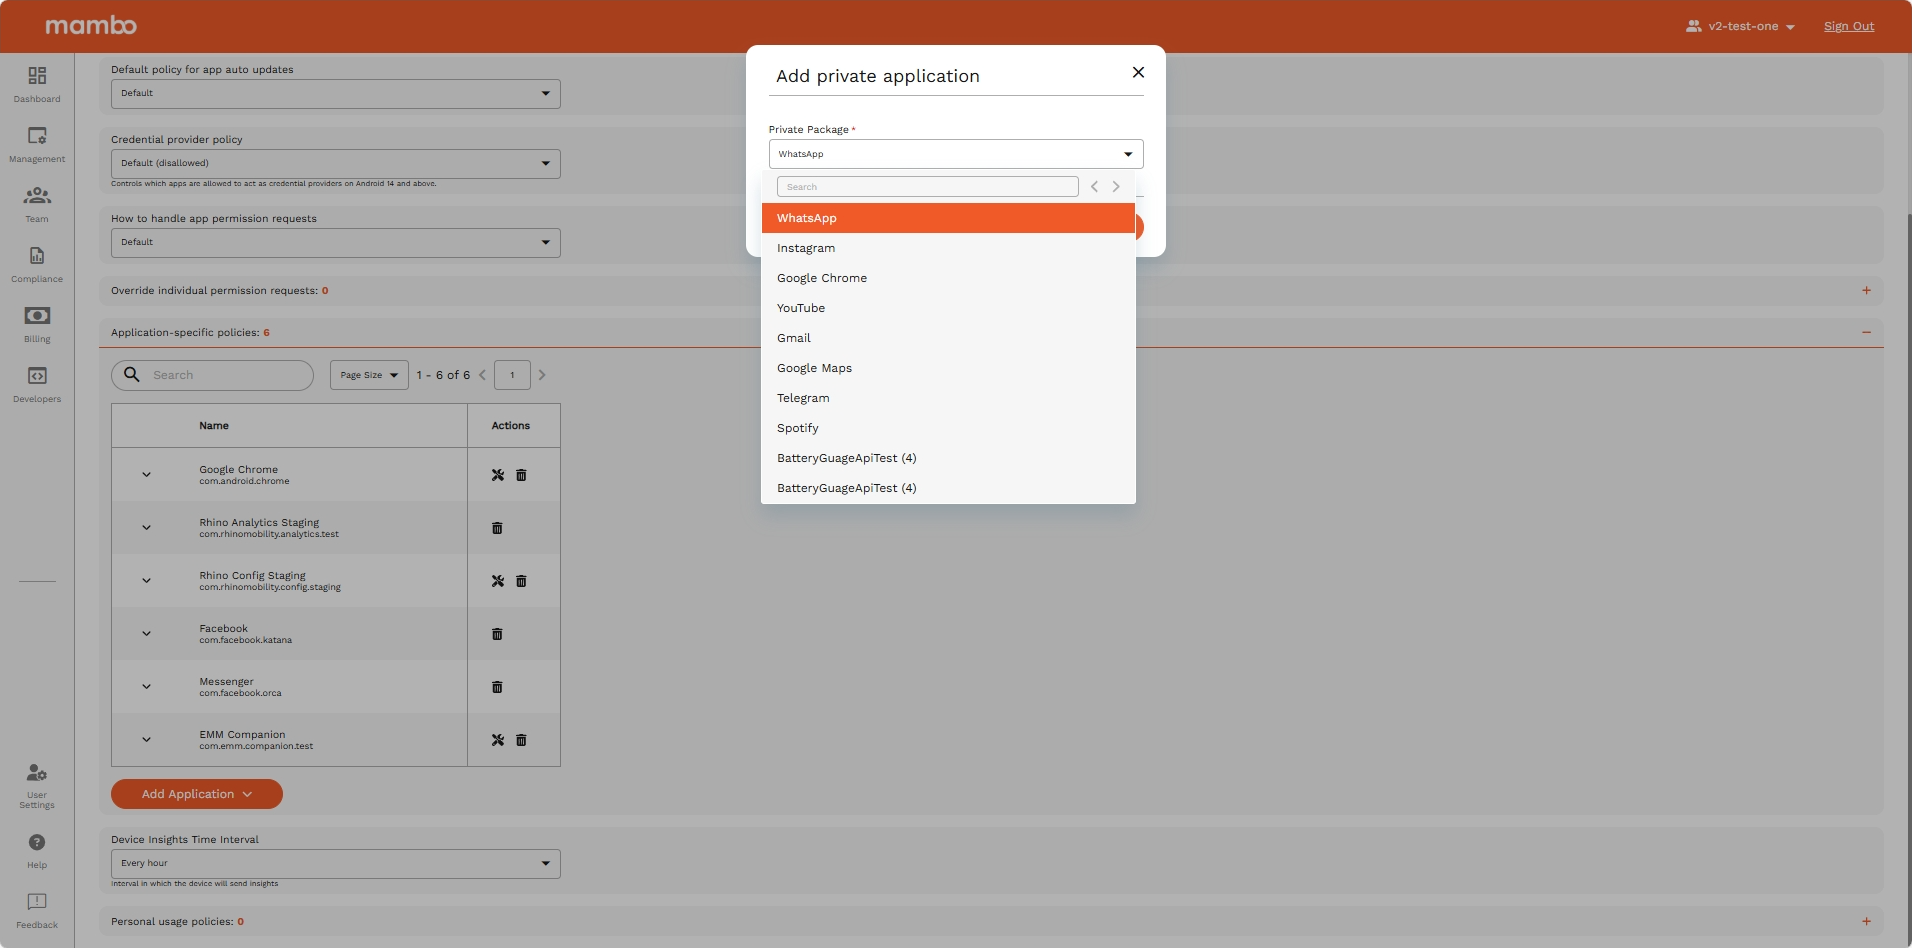Select YouTube from the package list
Screen dimensions: 1912x948
(x=948, y=308)
